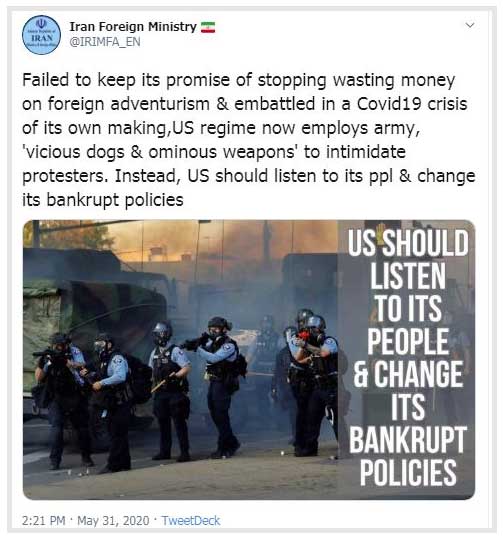Click 'bankrupt policies' at the tweet text end
503x542 pixels.
click(115, 200)
